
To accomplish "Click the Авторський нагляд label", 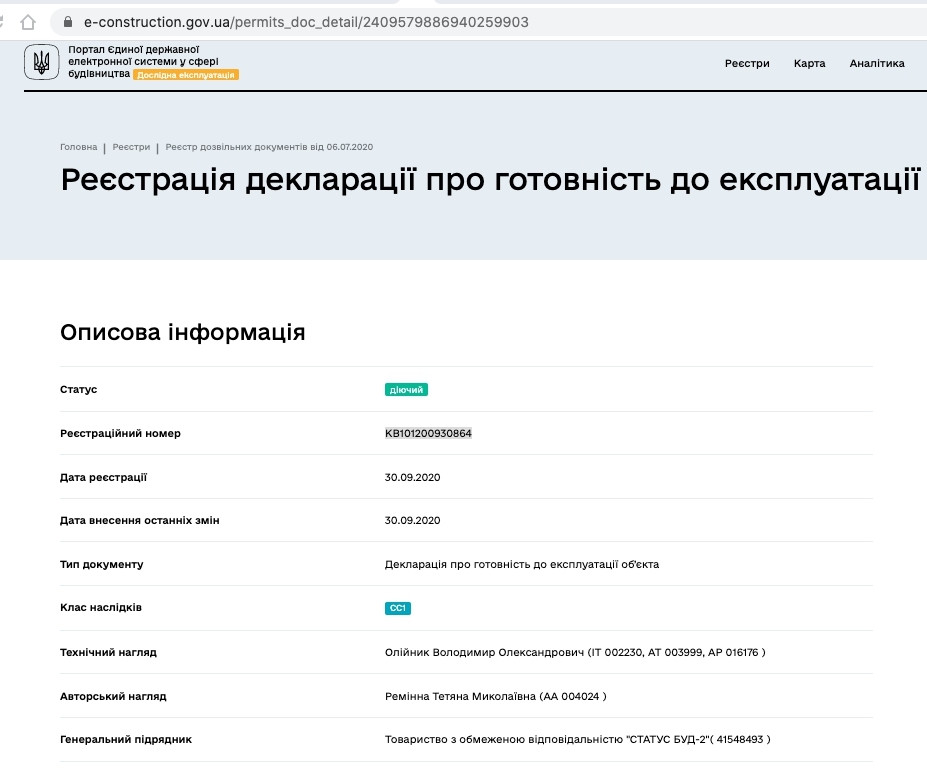I will coord(113,696).
